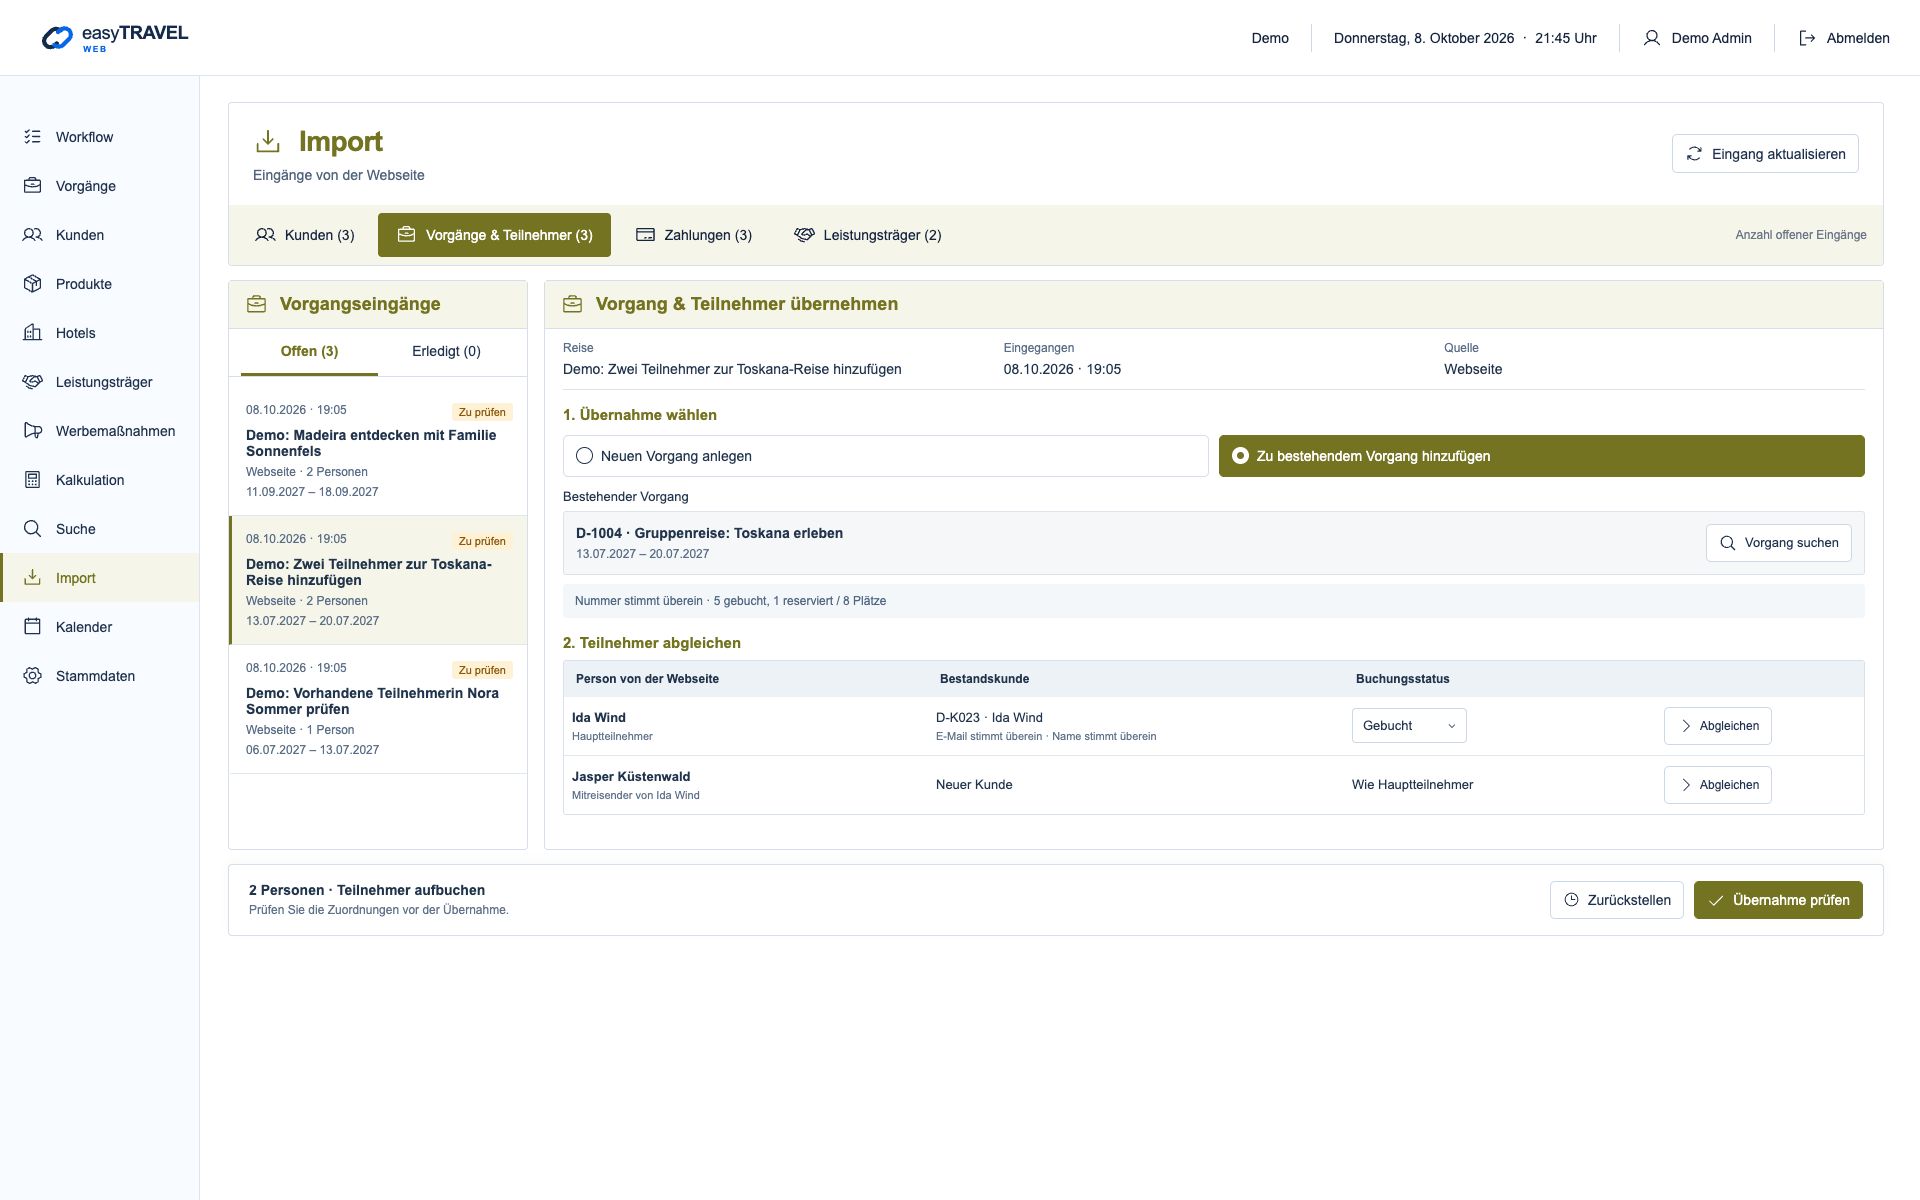Open the Import item in sidebar
The height and width of the screenshot is (1200, 1920).
click(x=100, y=578)
